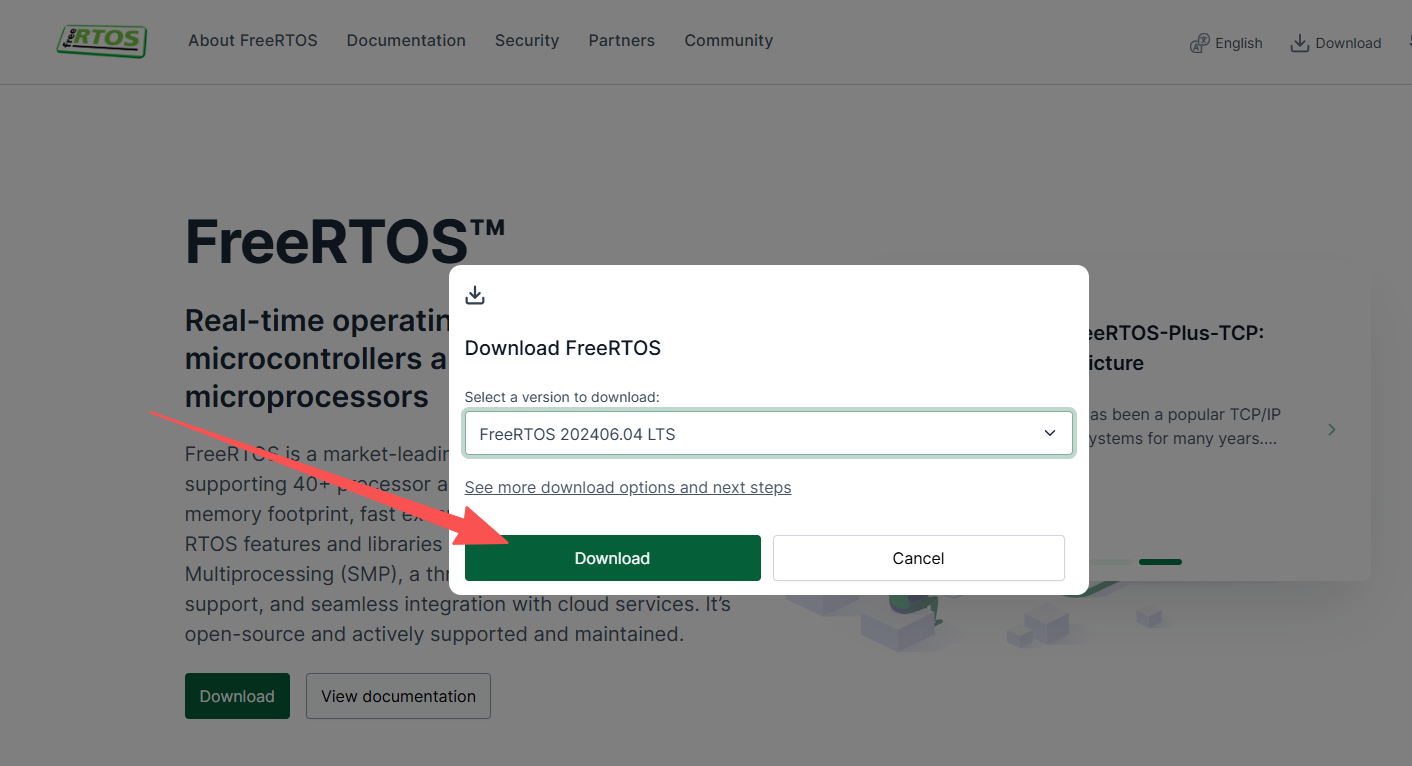Click the green Download button in dialog
This screenshot has height=766, width=1412.
click(x=613, y=558)
